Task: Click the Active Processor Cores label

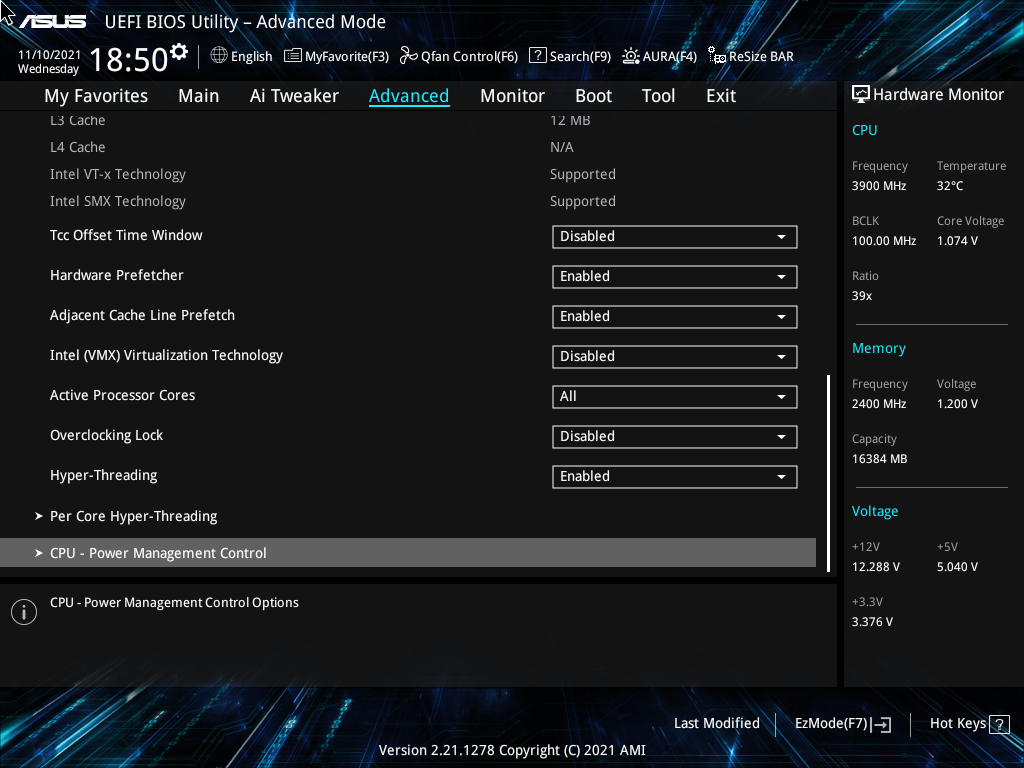Action: [x=123, y=395]
